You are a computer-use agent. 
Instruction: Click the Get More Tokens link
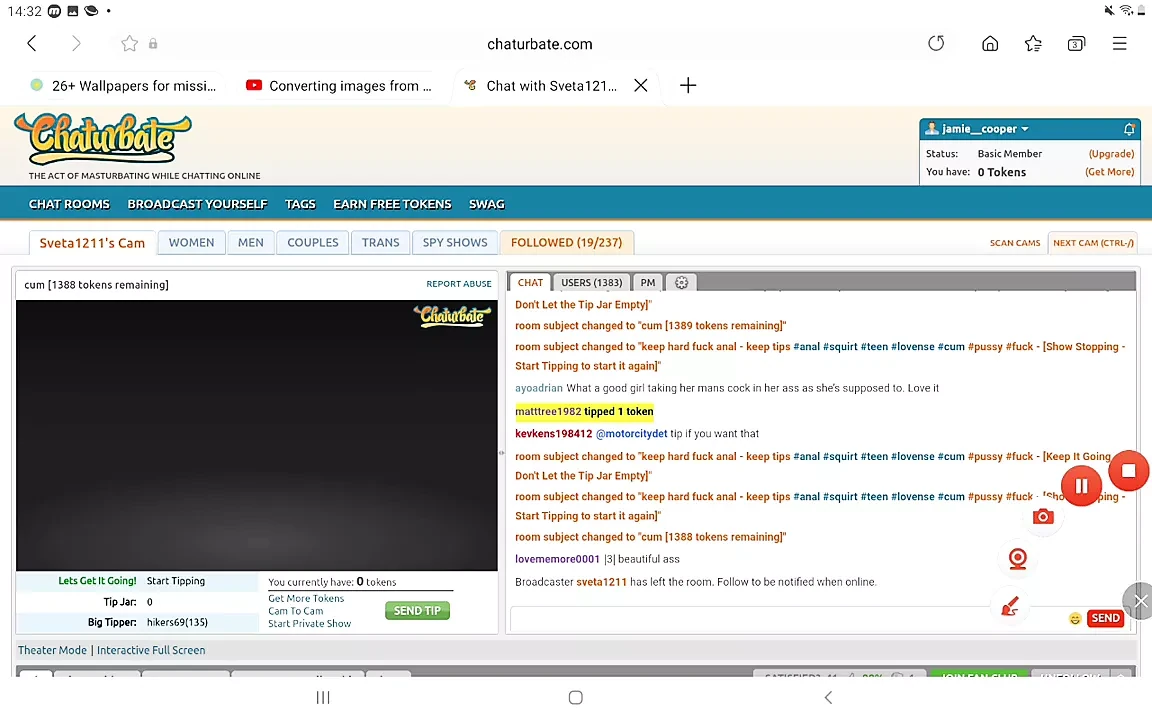306,599
